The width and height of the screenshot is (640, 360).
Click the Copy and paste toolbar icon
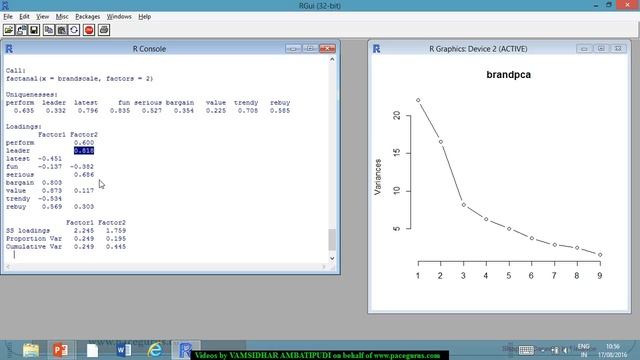pos(74,30)
